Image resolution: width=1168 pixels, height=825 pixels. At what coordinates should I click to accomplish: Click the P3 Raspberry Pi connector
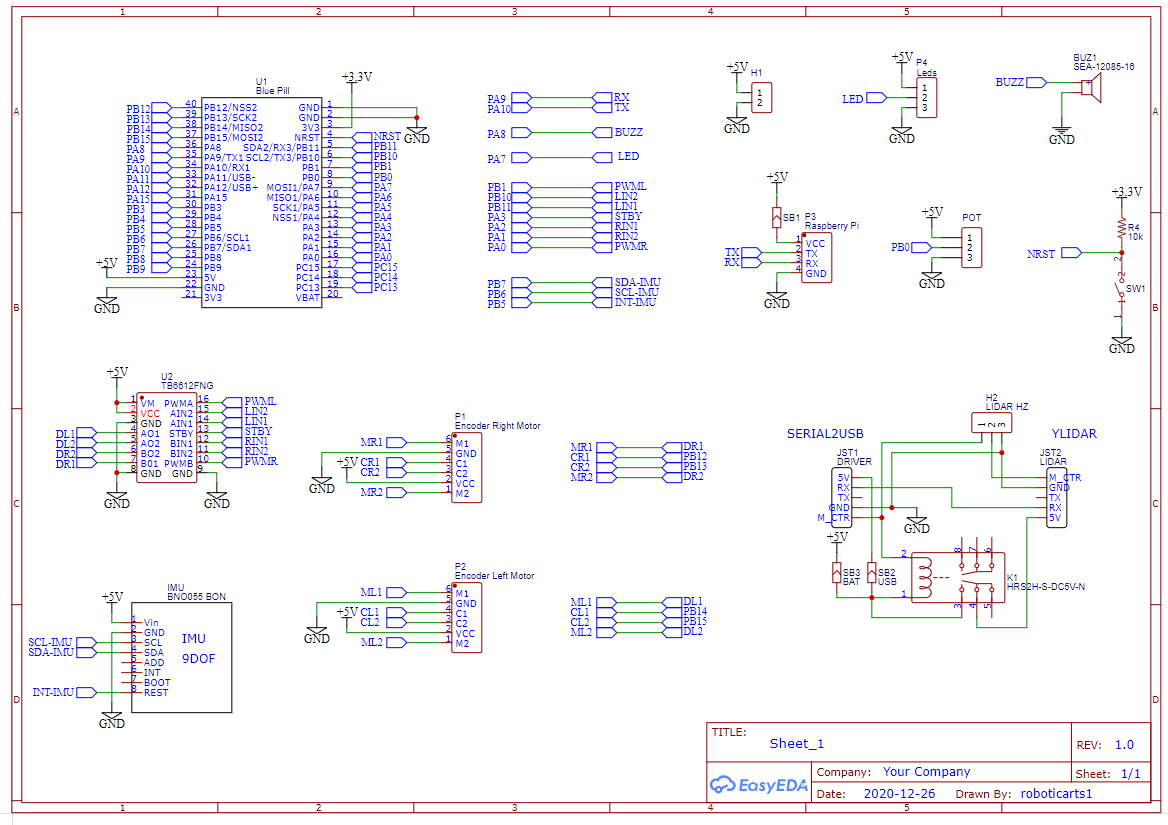tap(815, 258)
